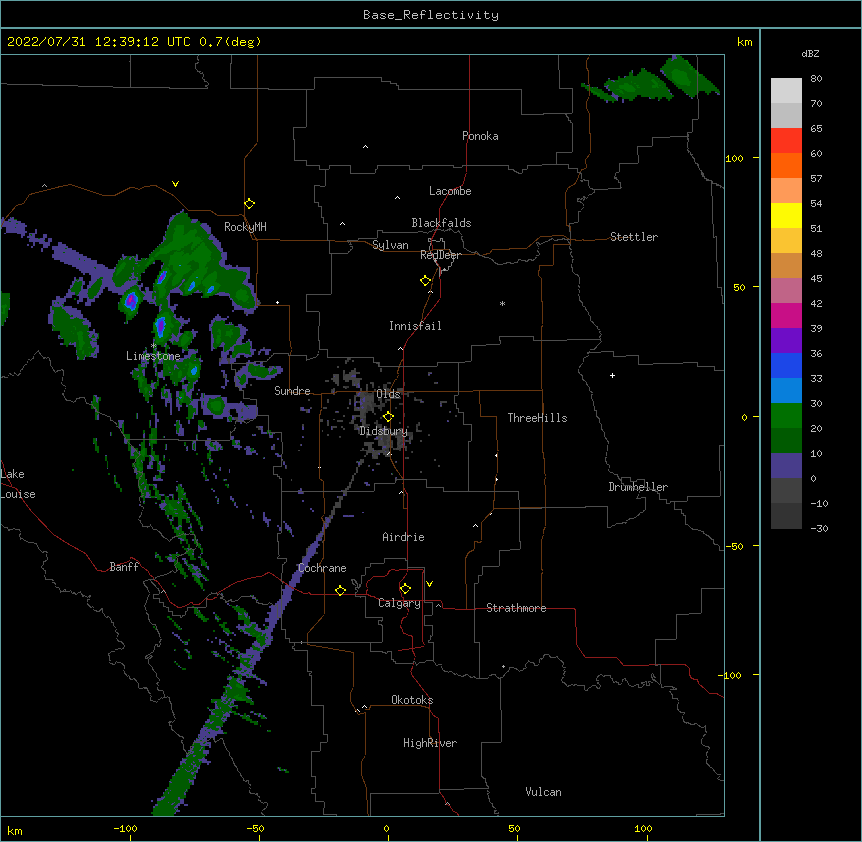
Task: Click the yellow V marker north of RockyMH
Action: [175, 184]
